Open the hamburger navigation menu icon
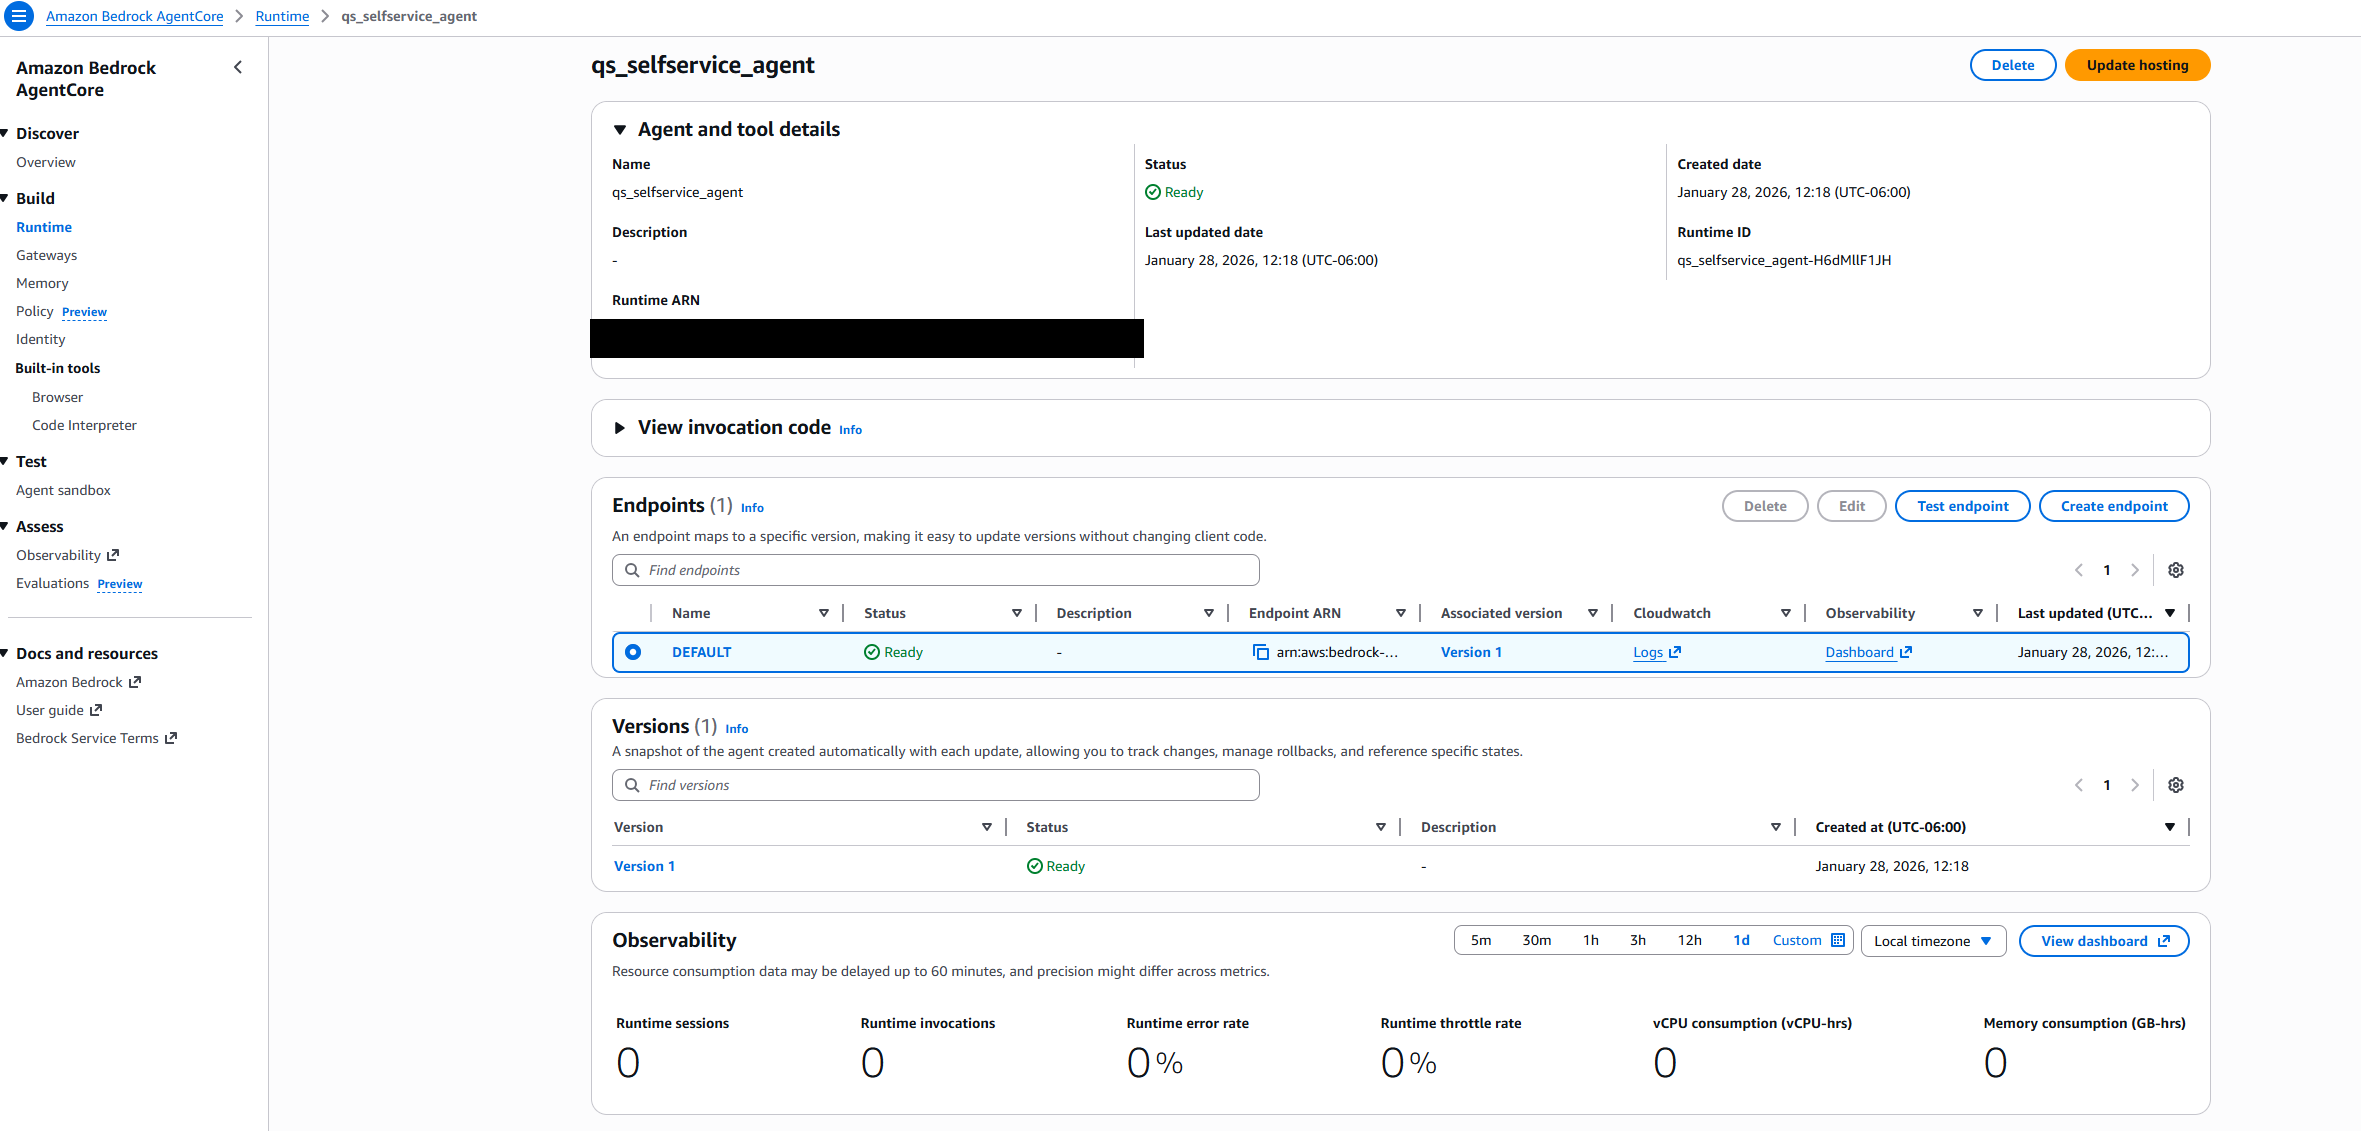 coord(18,16)
